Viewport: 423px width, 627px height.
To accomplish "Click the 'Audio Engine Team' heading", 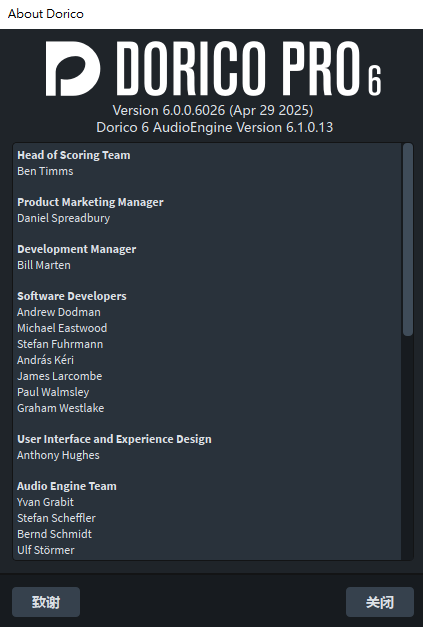I will [67, 486].
